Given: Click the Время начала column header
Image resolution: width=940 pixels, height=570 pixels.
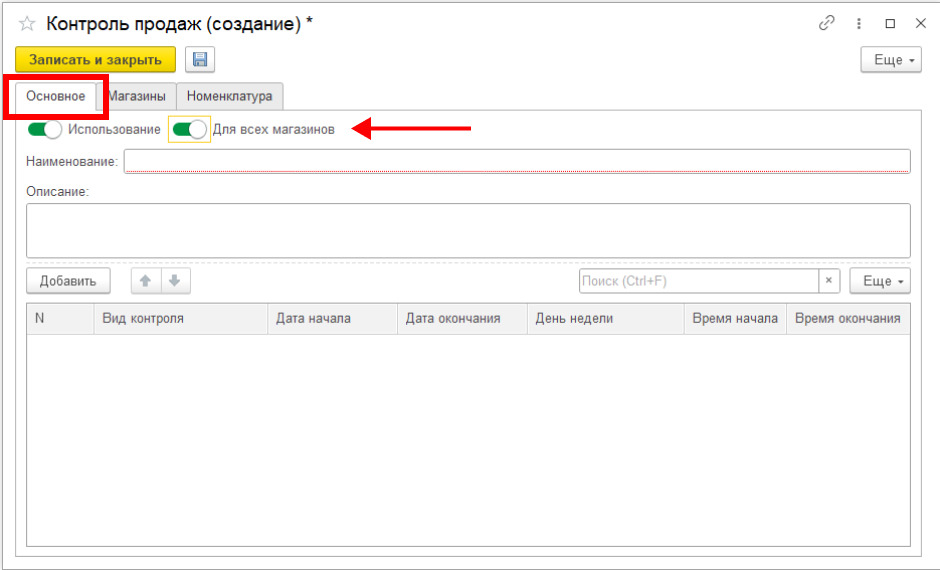Looking at the screenshot, I should tap(735, 318).
